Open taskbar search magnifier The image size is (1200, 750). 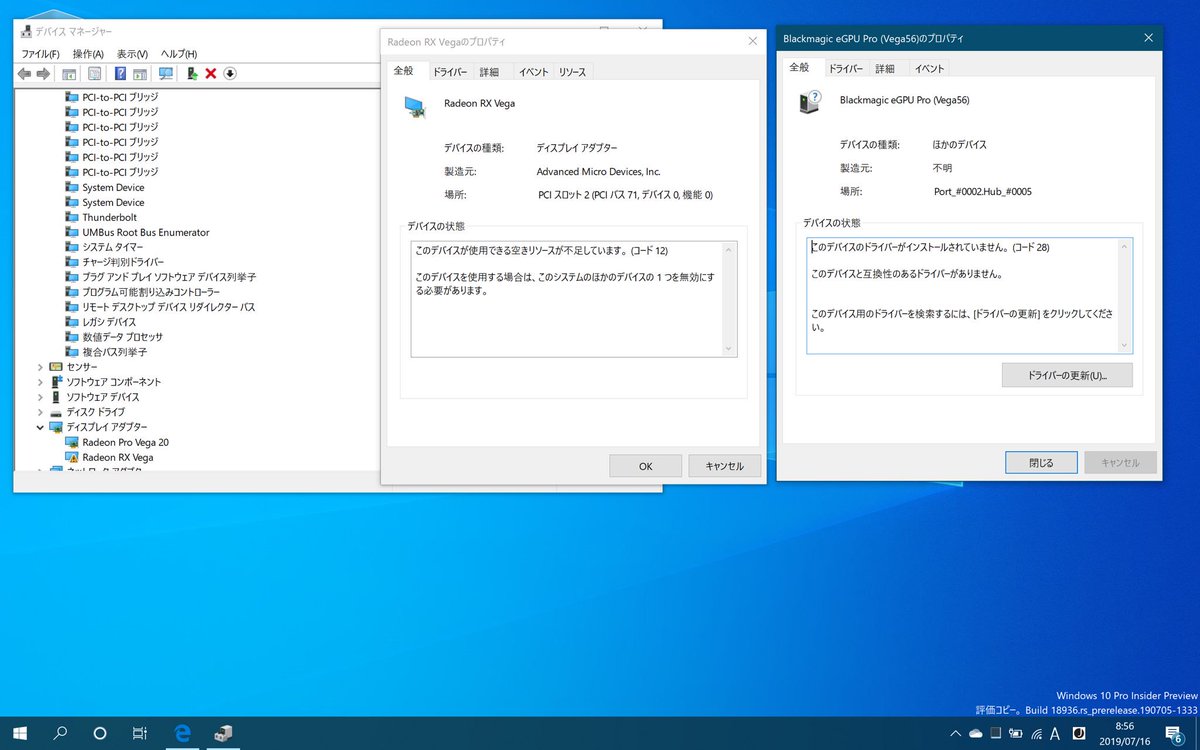tap(60, 733)
